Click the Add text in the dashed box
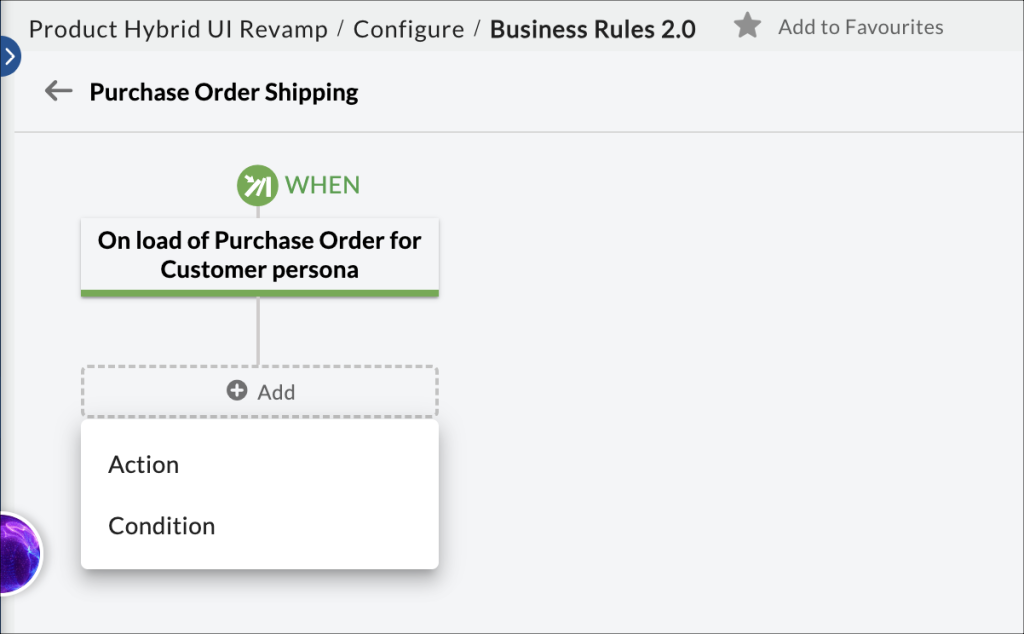 pyautogui.click(x=276, y=392)
